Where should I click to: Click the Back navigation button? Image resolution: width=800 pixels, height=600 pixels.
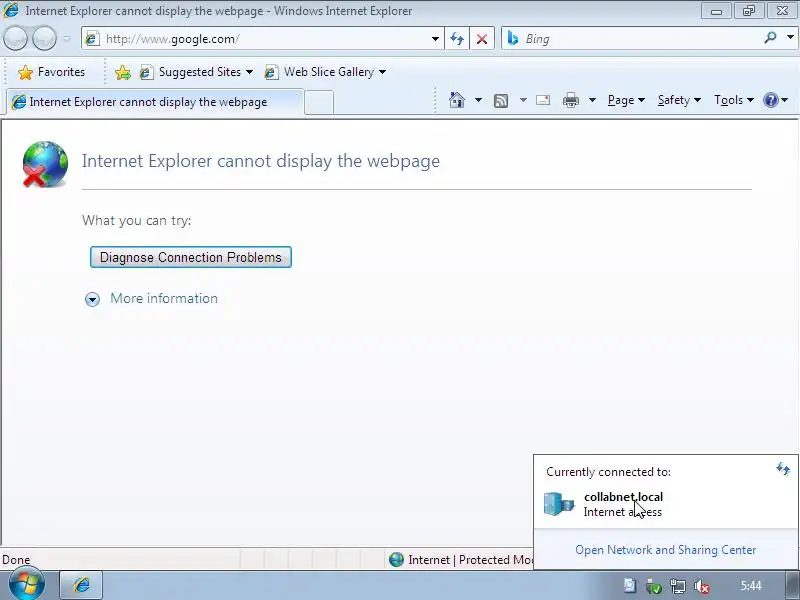[x=15, y=39]
